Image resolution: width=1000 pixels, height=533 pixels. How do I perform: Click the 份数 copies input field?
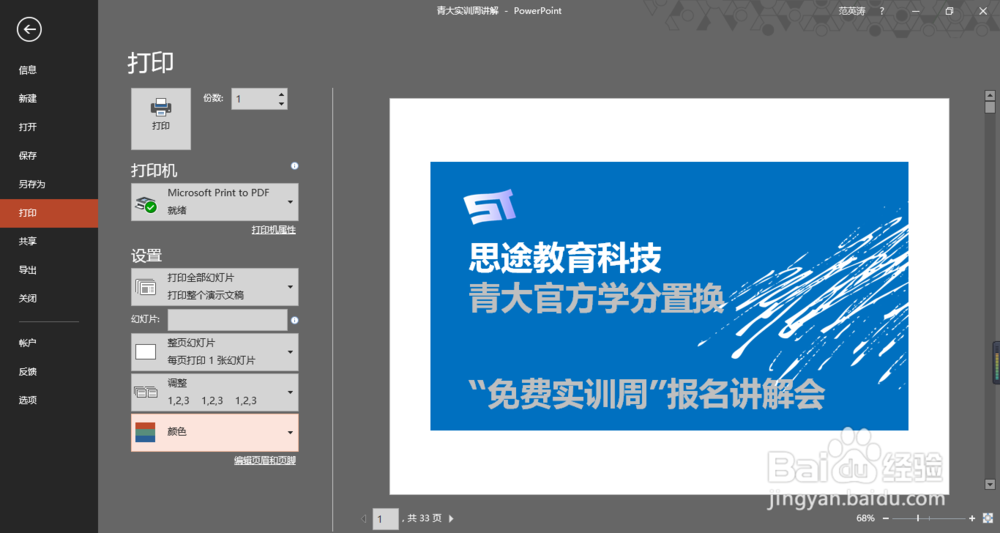254,99
